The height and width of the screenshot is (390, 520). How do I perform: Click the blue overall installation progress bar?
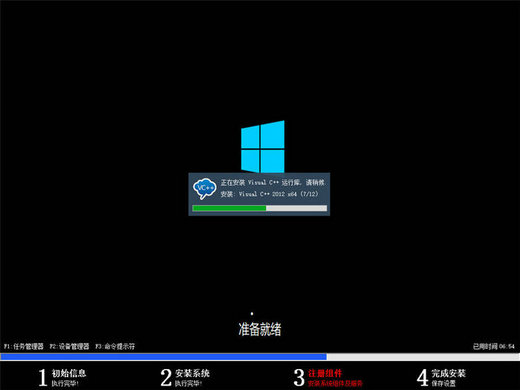click(260, 357)
